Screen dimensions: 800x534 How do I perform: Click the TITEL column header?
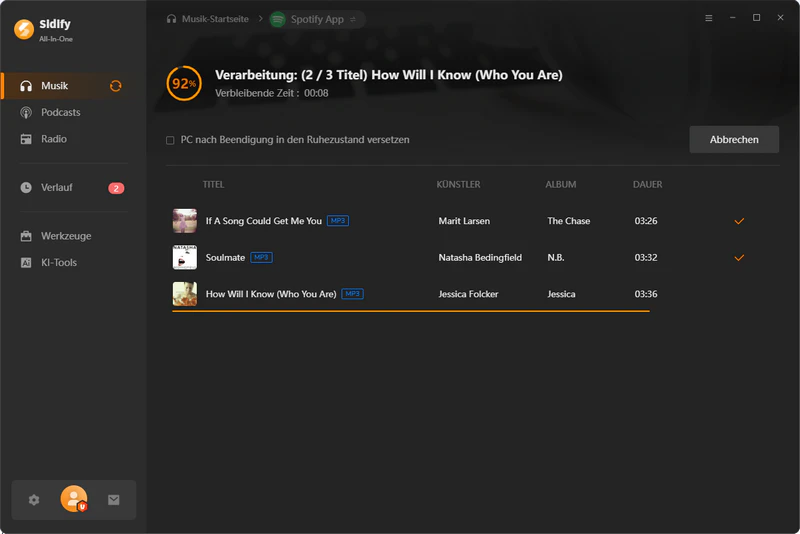coord(213,184)
